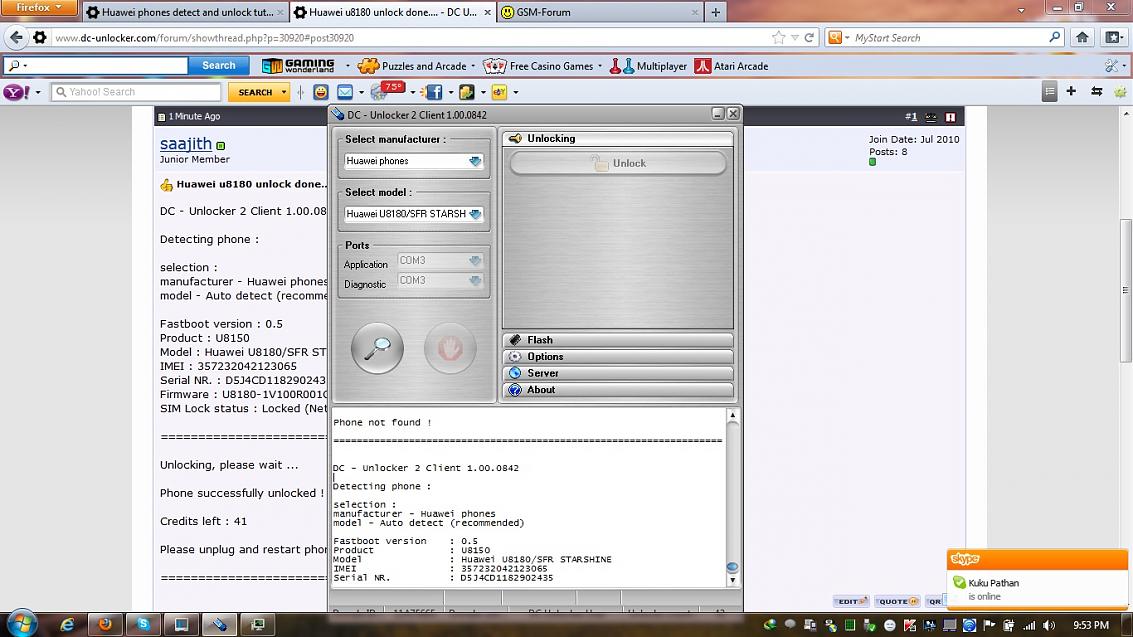1133x637 pixels.
Task: Expand the Flash section panel
Action: coord(617,340)
